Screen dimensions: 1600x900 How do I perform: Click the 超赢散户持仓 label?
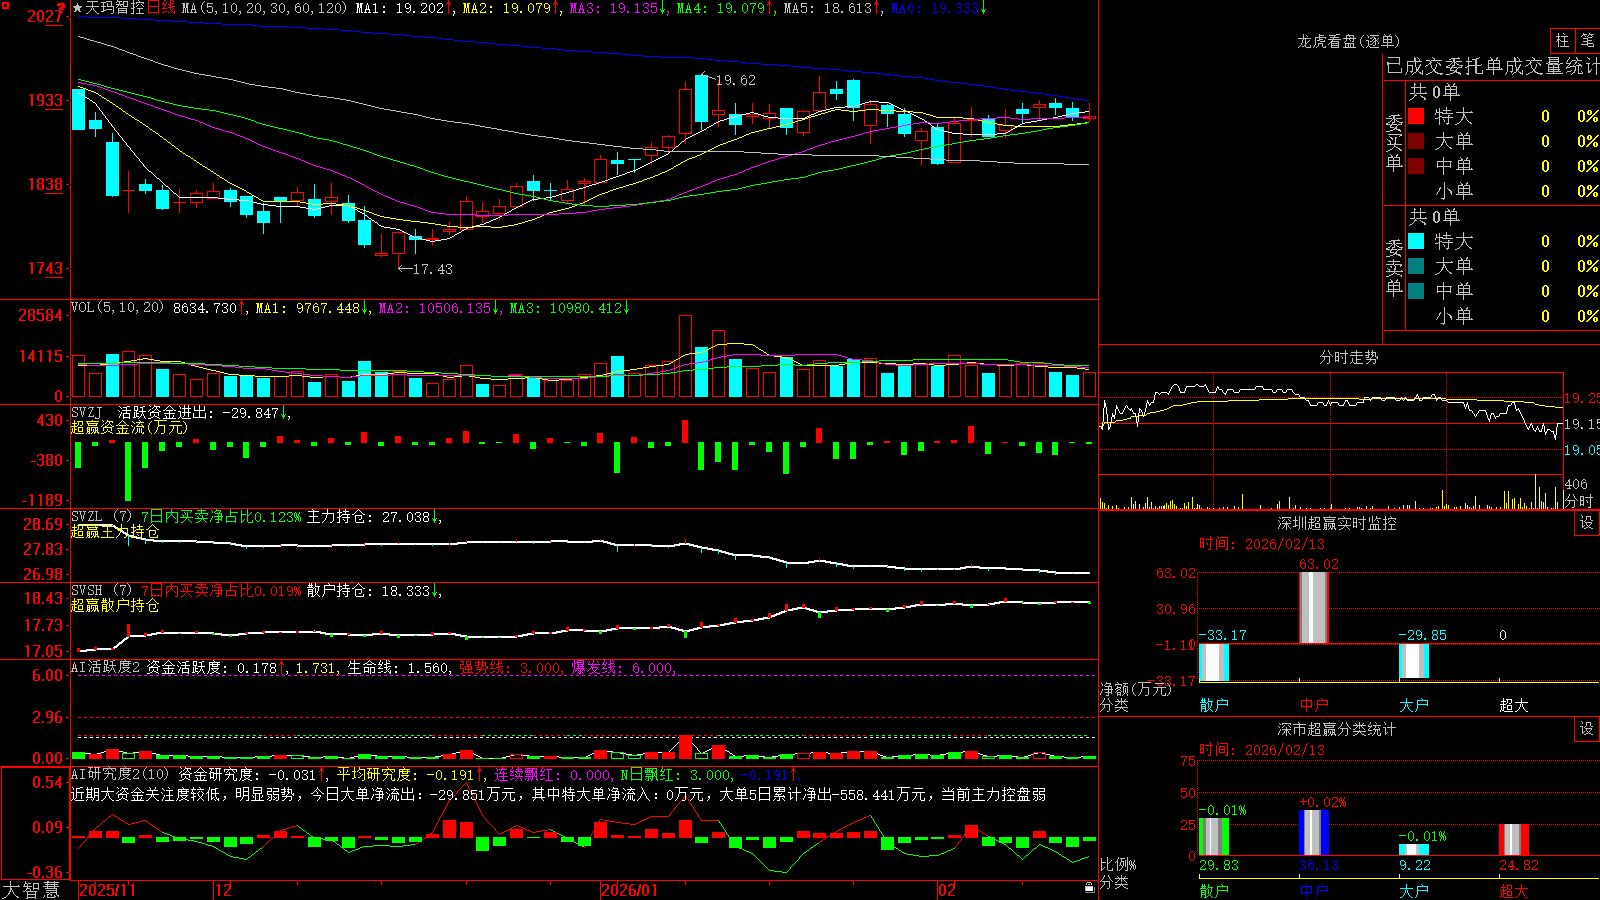pos(115,605)
